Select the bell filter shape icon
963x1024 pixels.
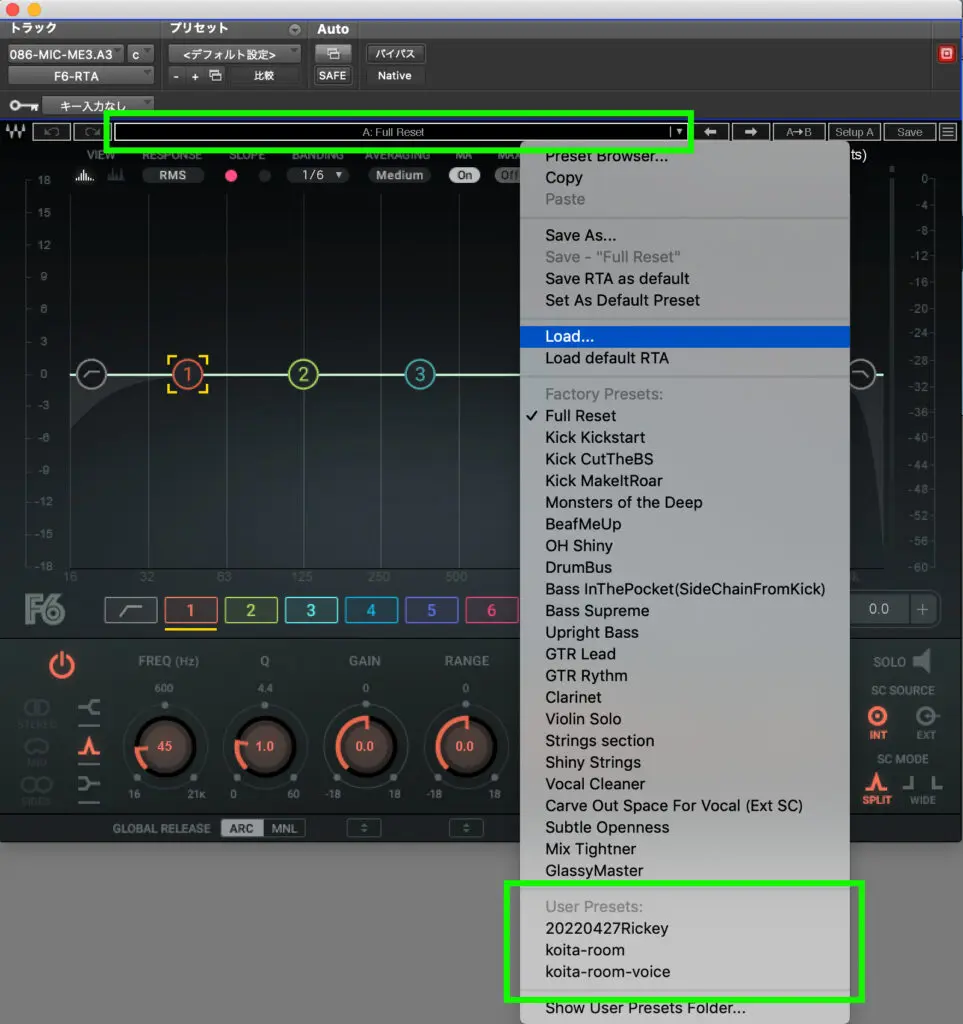pyautogui.click(x=89, y=745)
